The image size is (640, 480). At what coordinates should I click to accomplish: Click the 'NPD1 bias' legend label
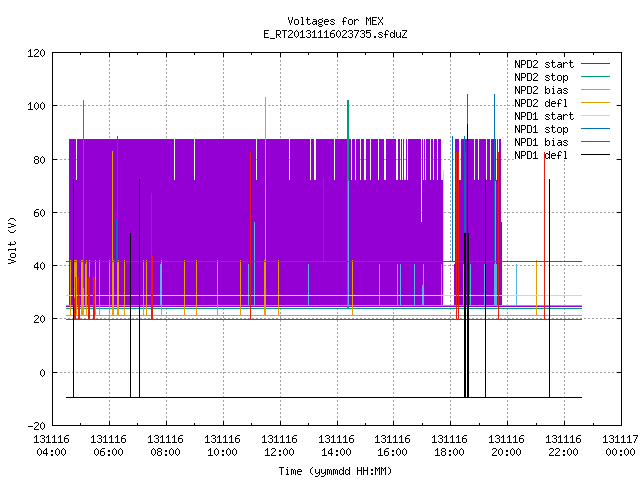tap(541, 142)
